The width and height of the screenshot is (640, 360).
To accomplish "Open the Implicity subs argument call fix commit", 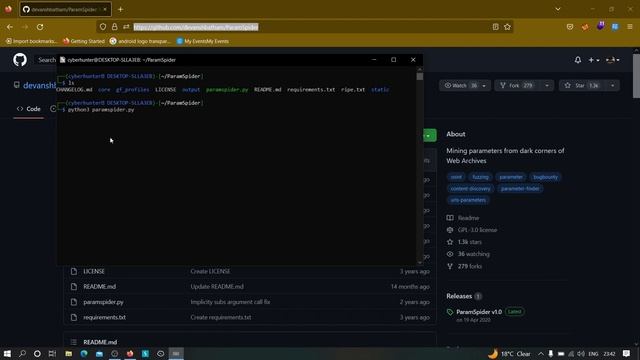I will pos(230,302).
